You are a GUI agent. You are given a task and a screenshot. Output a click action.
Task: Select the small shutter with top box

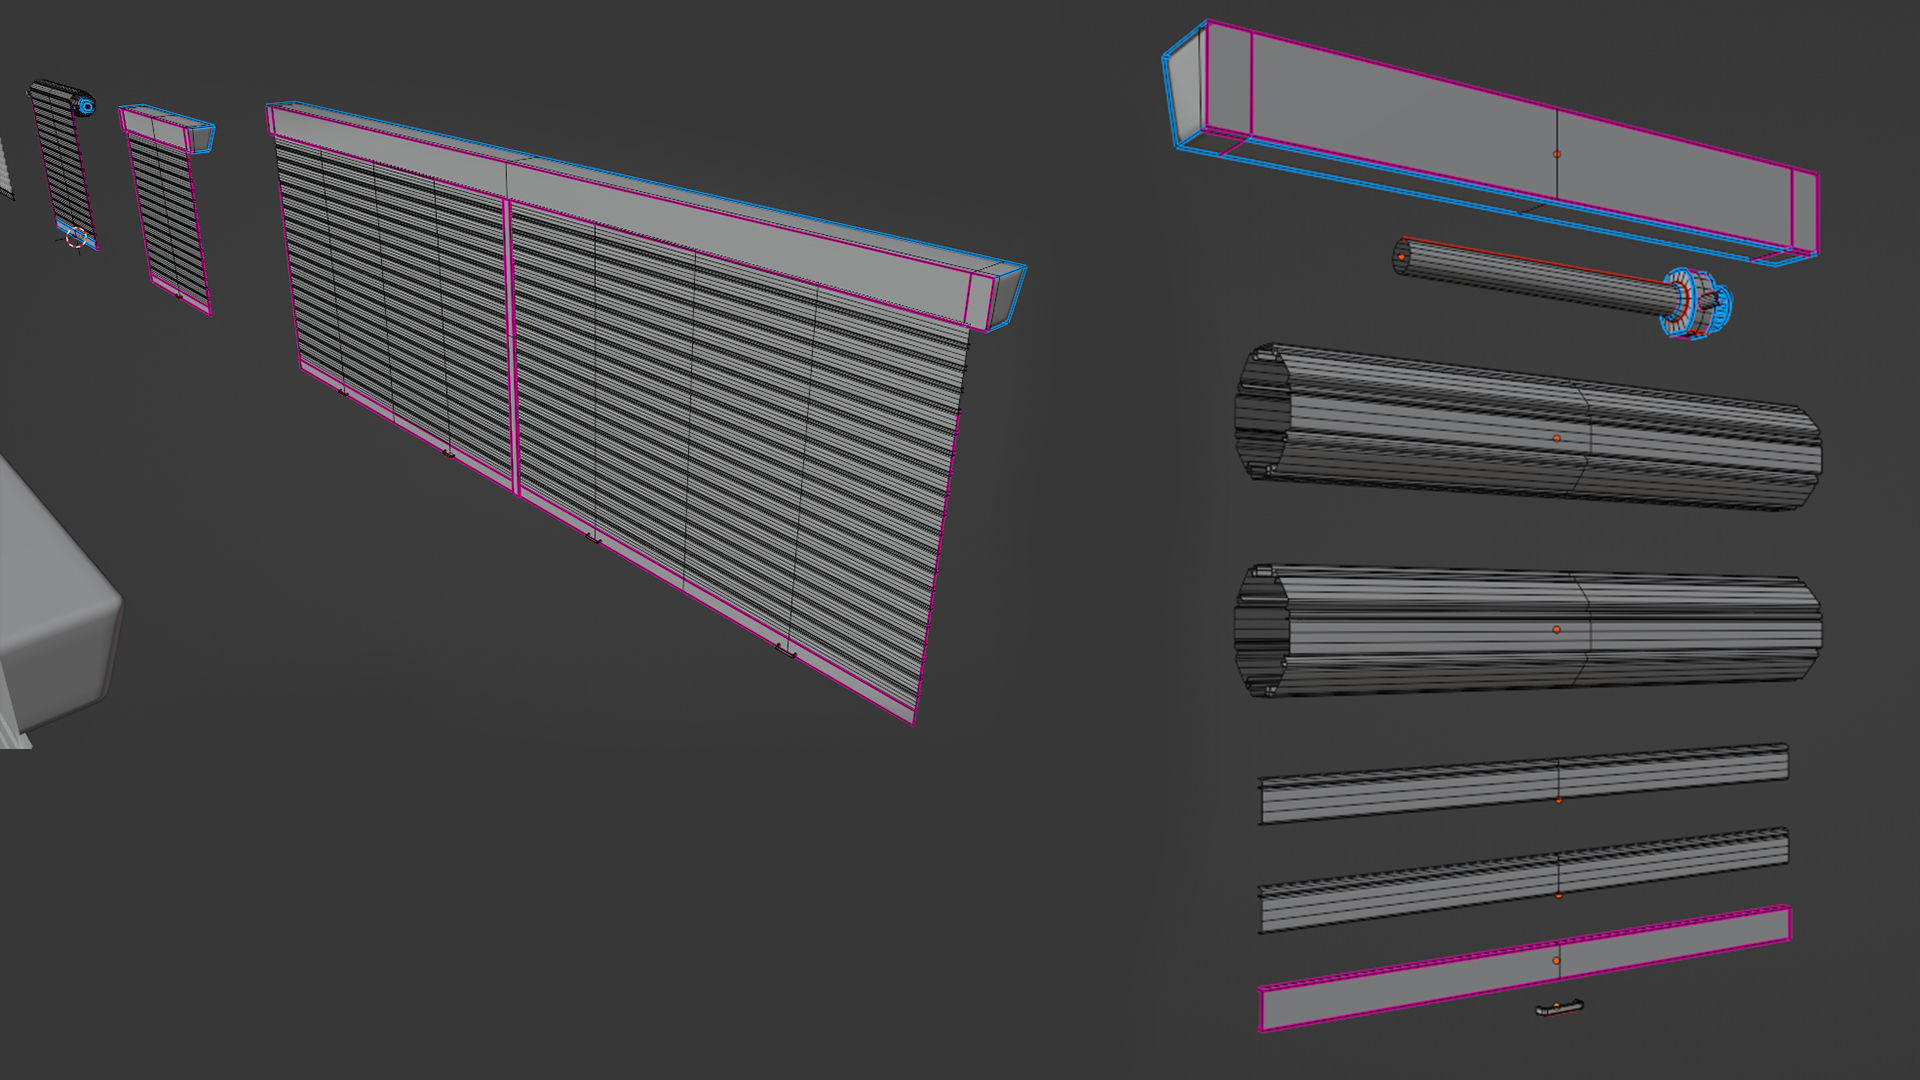click(167, 210)
